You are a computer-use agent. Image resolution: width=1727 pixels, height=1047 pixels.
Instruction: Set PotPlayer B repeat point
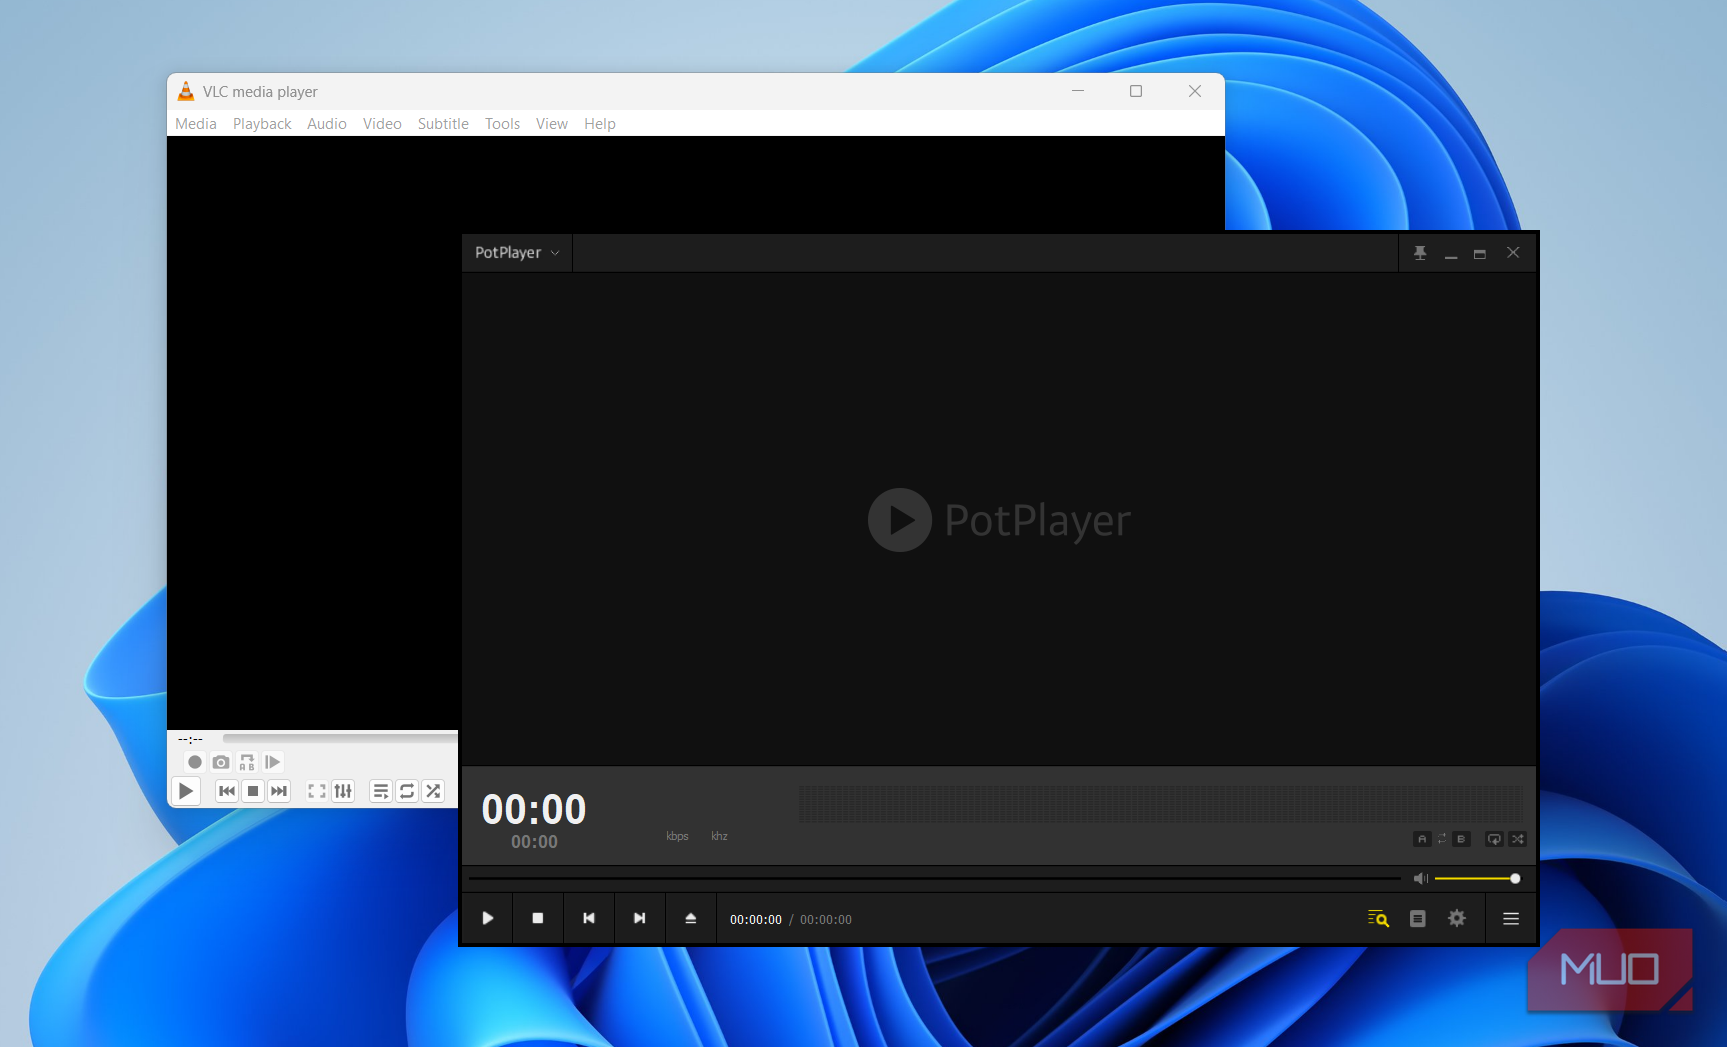(x=1461, y=839)
